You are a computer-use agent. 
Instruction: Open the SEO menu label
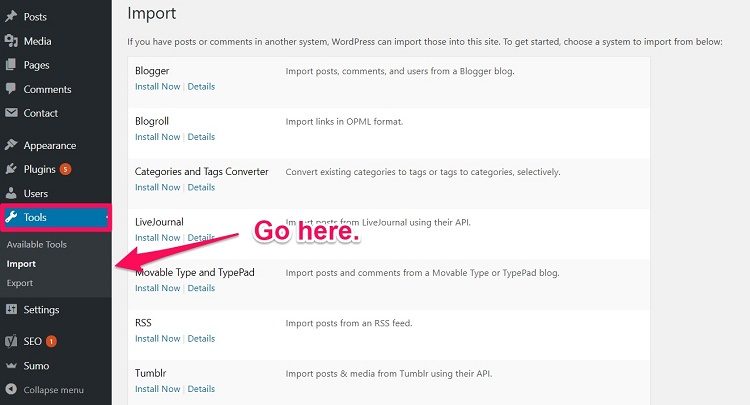(33, 341)
